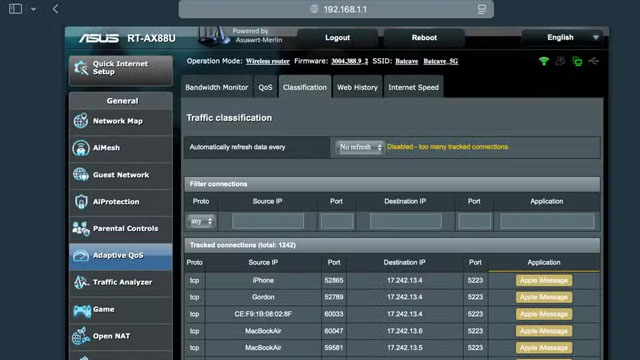Image resolution: width=640 pixels, height=360 pixels.
Task: Click destination '17.242.13.6' cell
Action: pyautogui.click(x=404, y=331)
